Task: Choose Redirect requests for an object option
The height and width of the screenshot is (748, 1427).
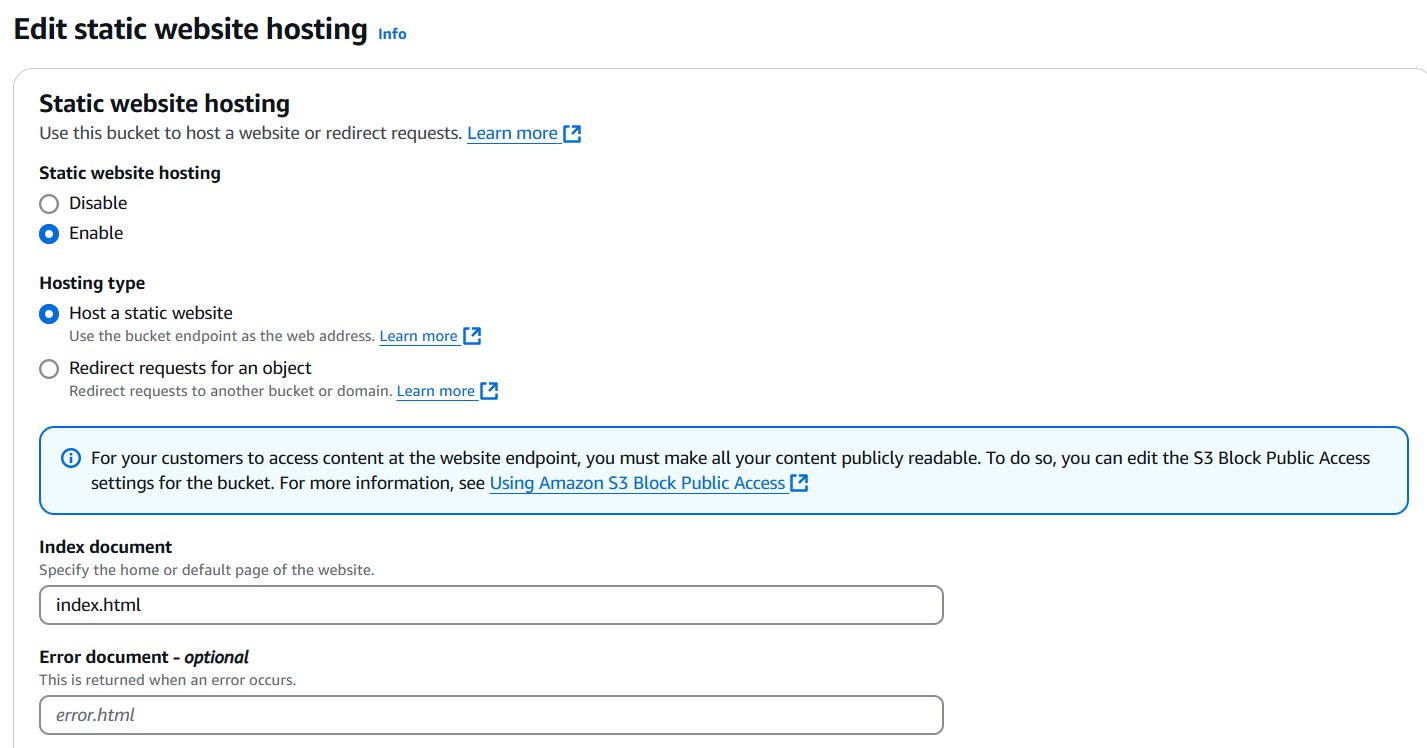Action: 49,369
